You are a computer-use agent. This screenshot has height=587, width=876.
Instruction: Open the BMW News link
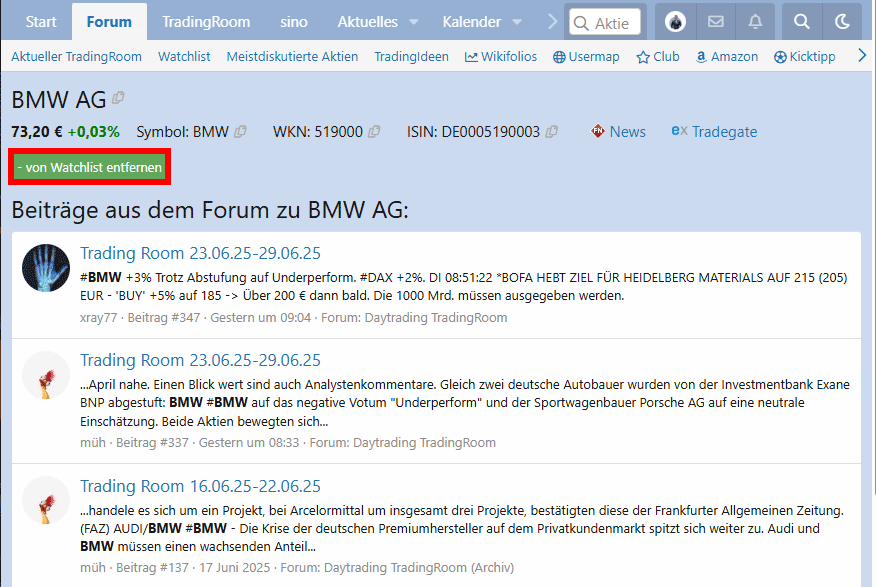click(x=618, y=132)
